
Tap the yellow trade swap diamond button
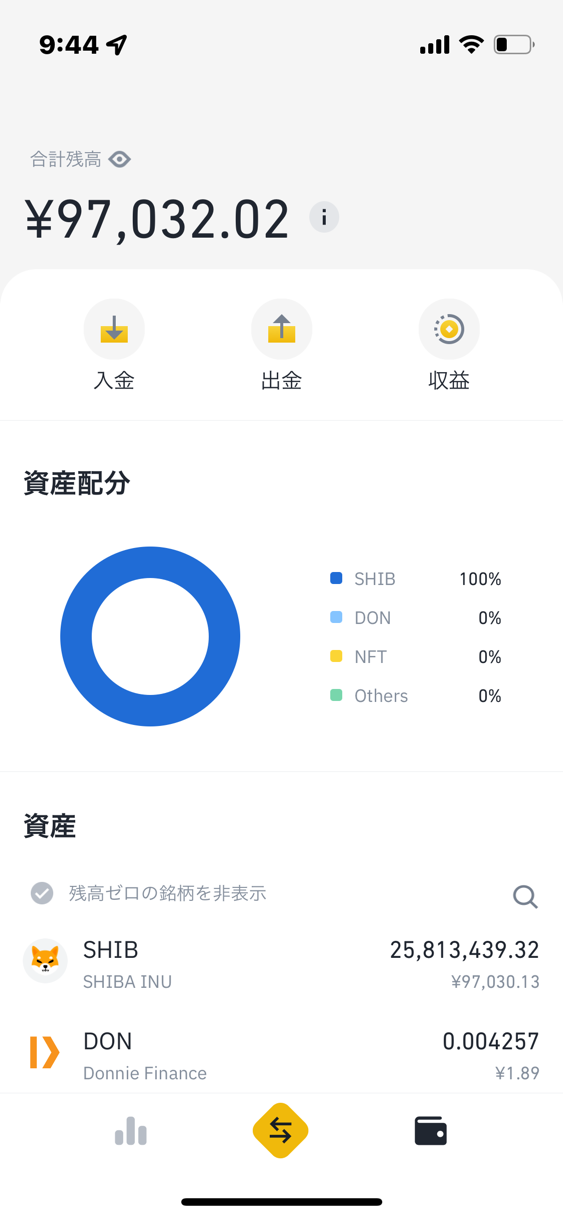[281, 1130]
